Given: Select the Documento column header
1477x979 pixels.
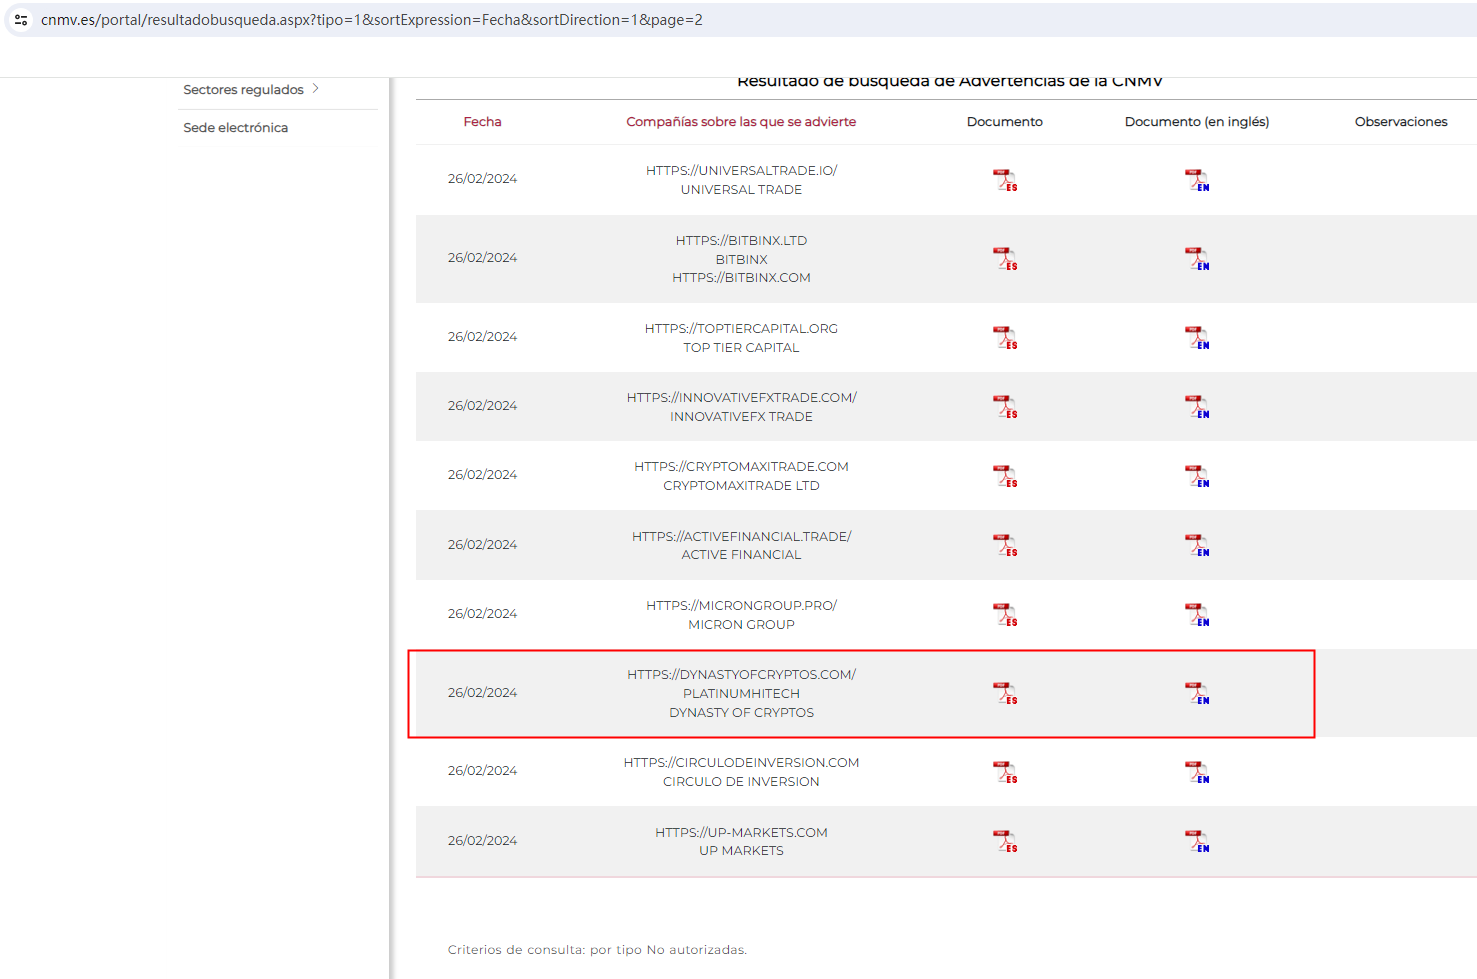Looking at the screenshot, I should coord(1005,122).
